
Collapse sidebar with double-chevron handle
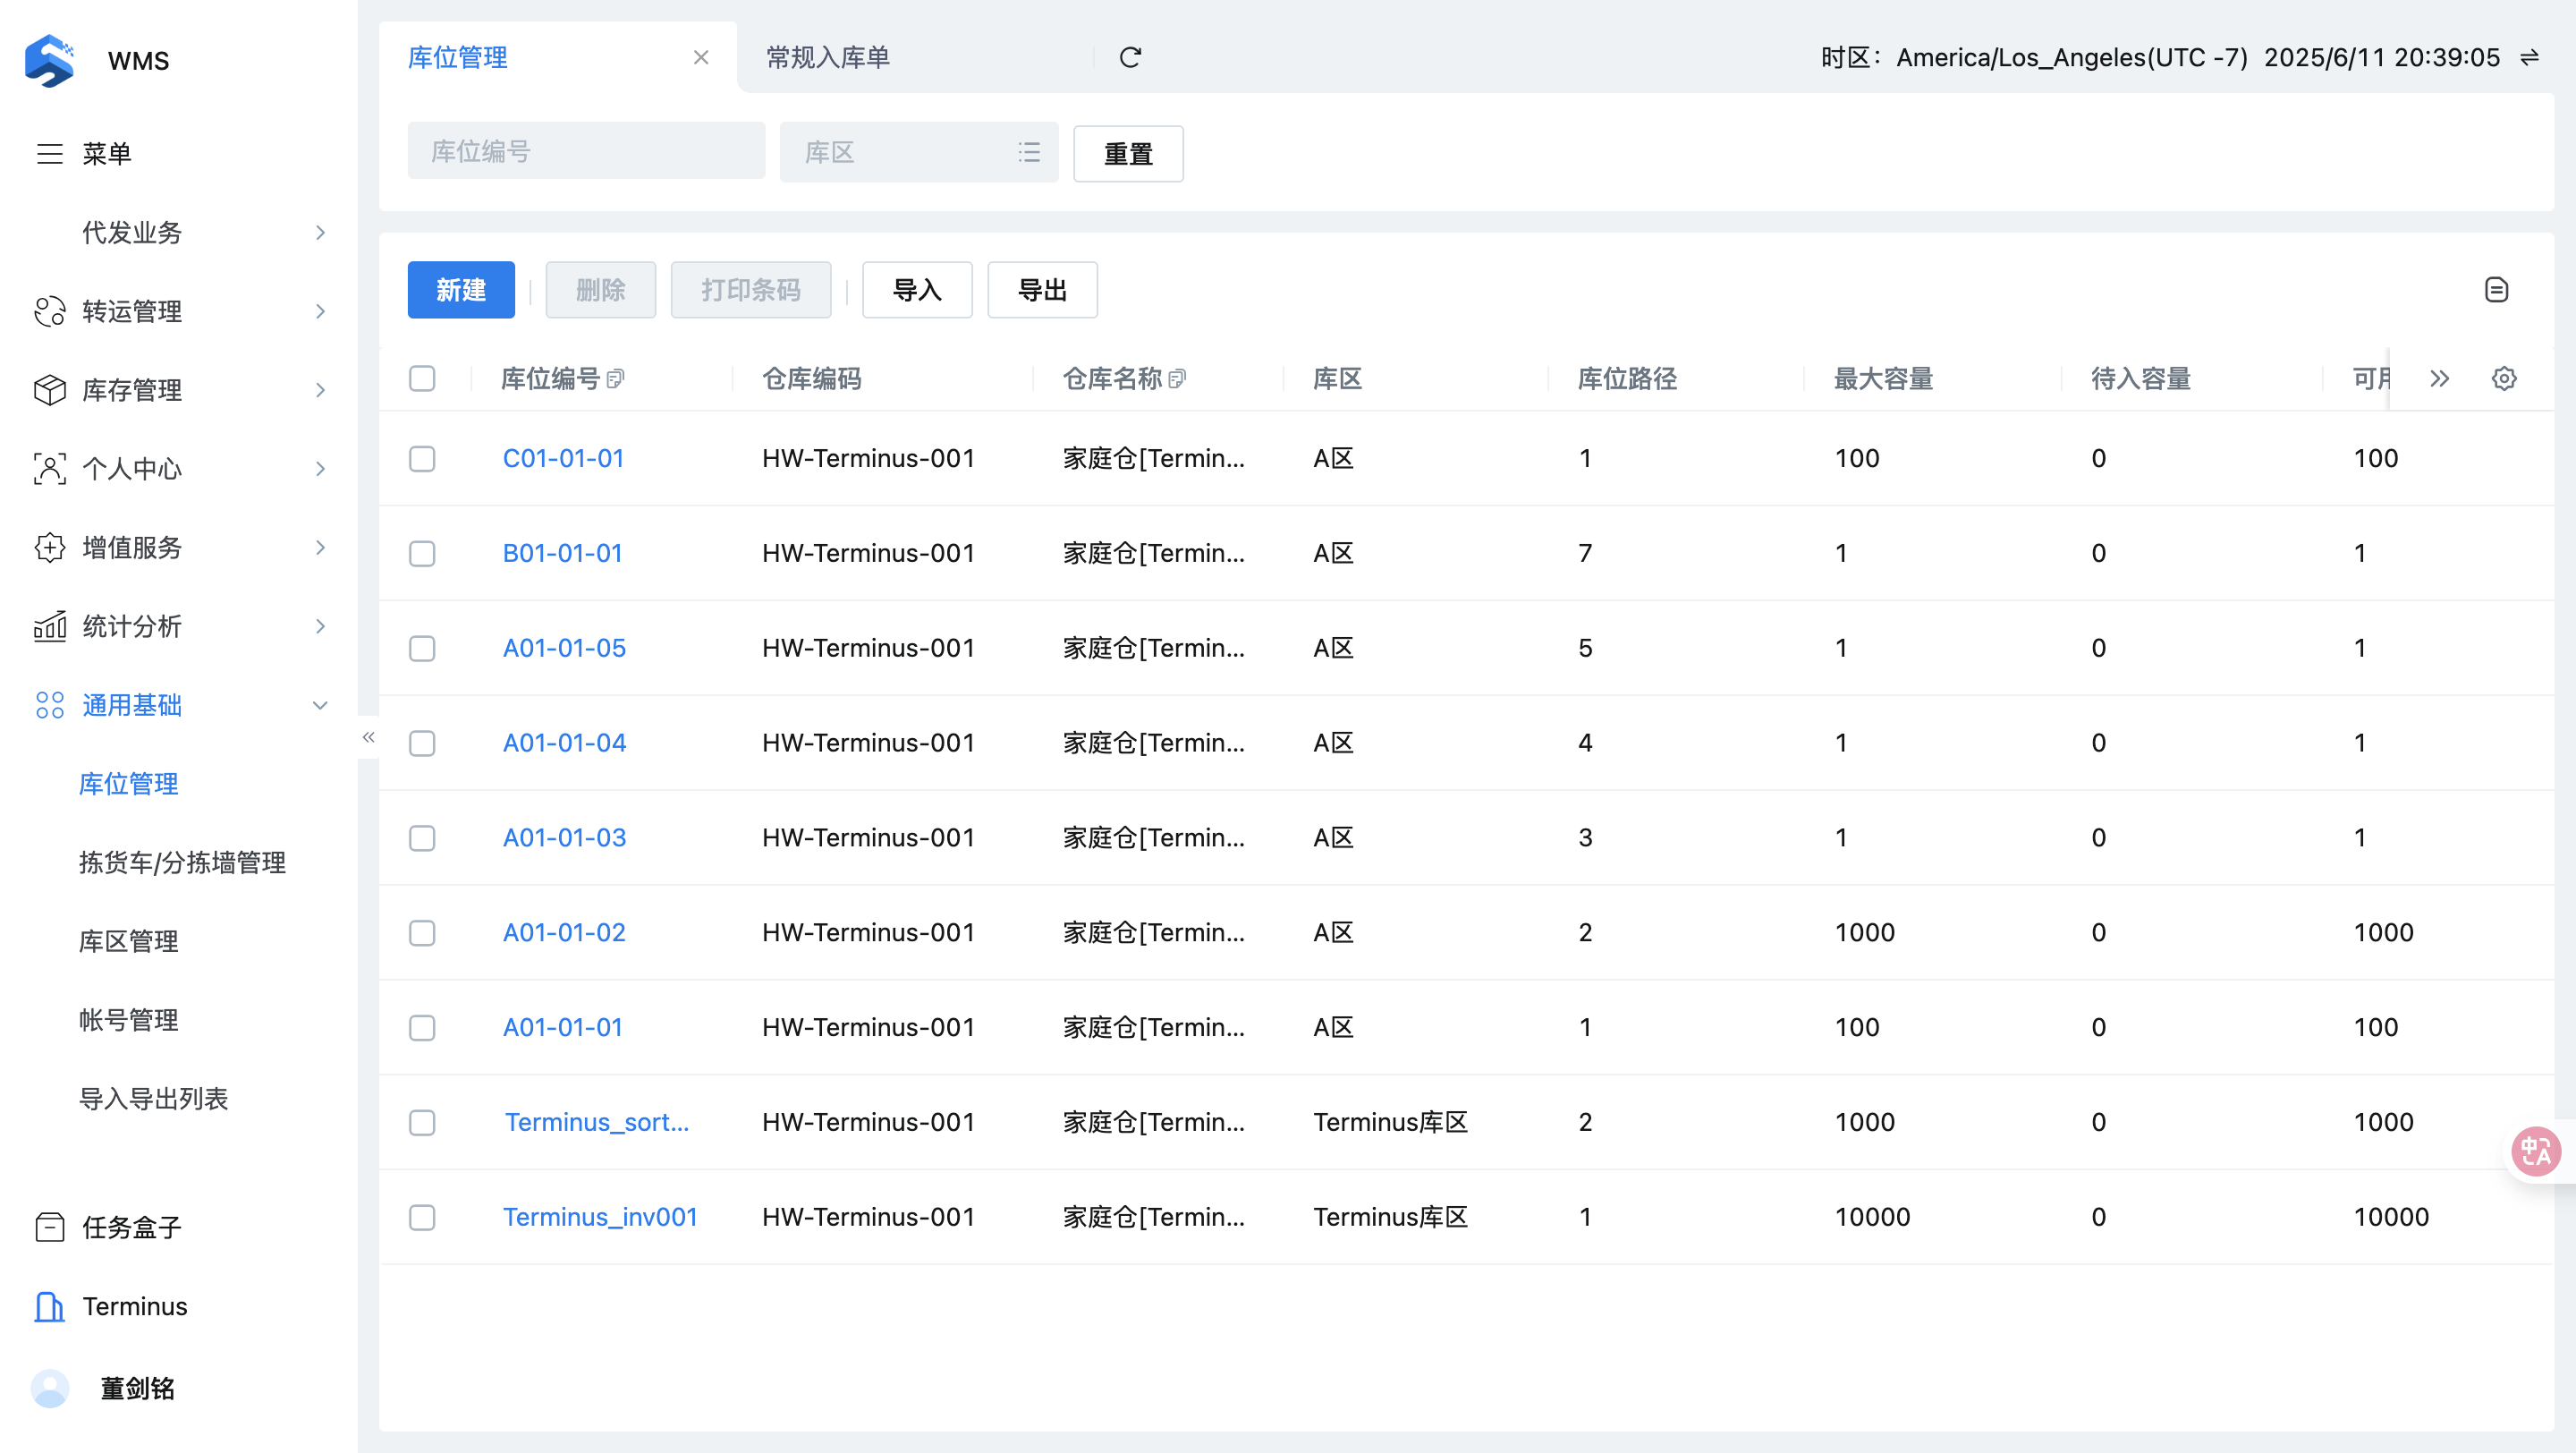pos(368,737)
